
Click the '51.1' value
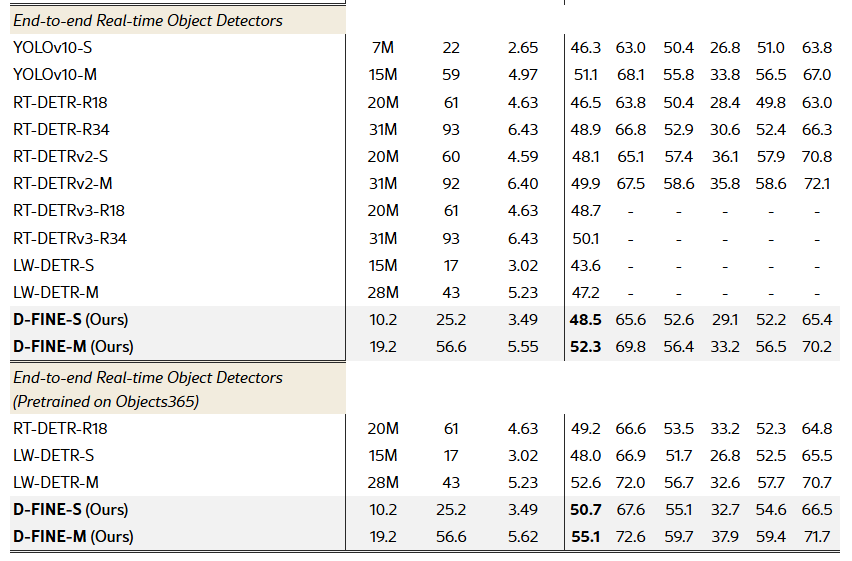(x=585, y=74)
